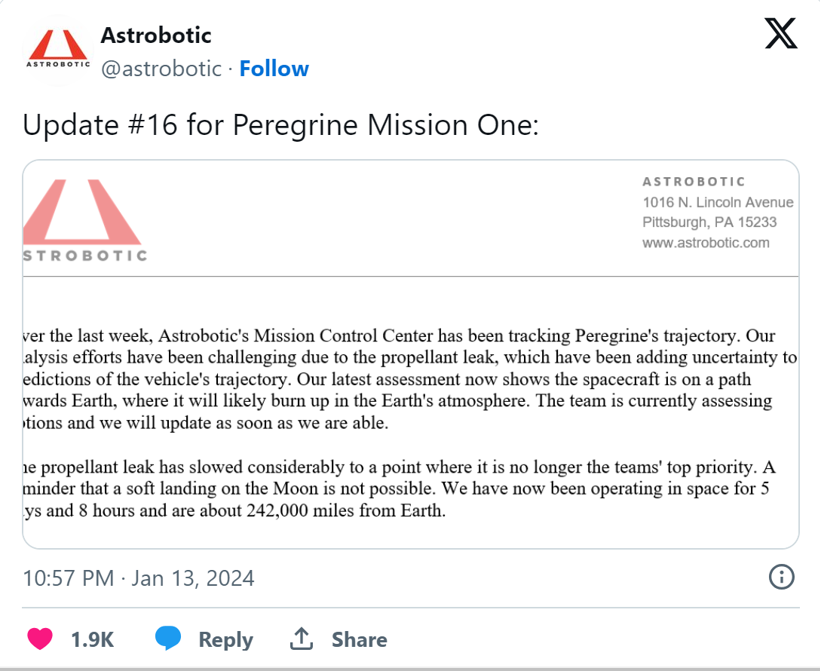Viewport: 820px width, 671px height.
Task: Select the heart icon to unlike the post
Action: 38,638
